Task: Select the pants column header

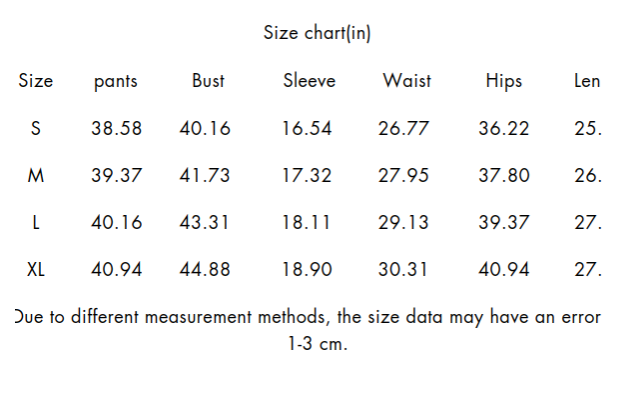Action: [116, 82]
